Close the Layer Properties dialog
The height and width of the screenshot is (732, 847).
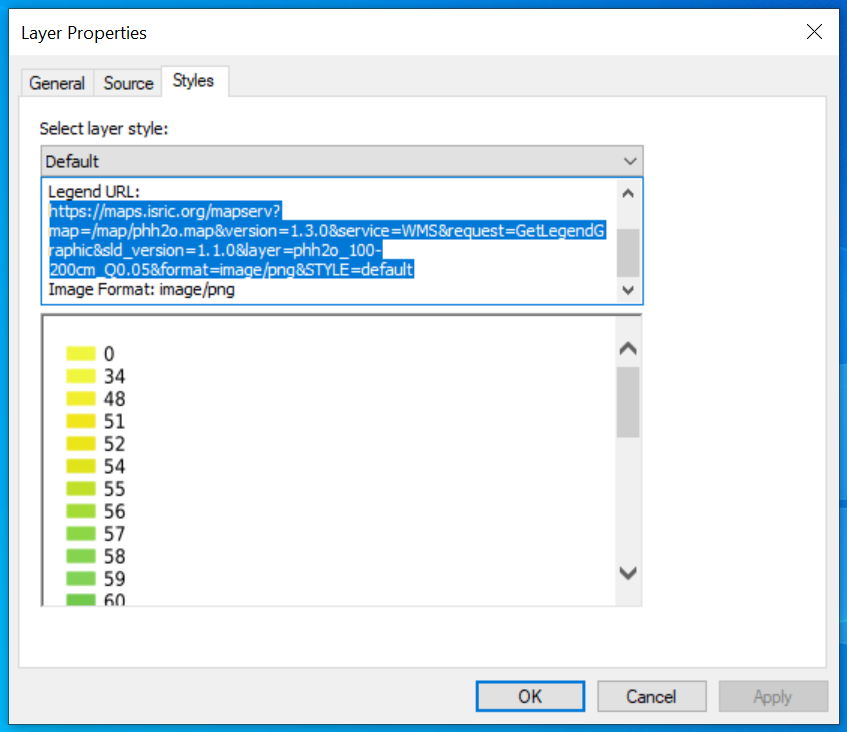click(814, 33)
